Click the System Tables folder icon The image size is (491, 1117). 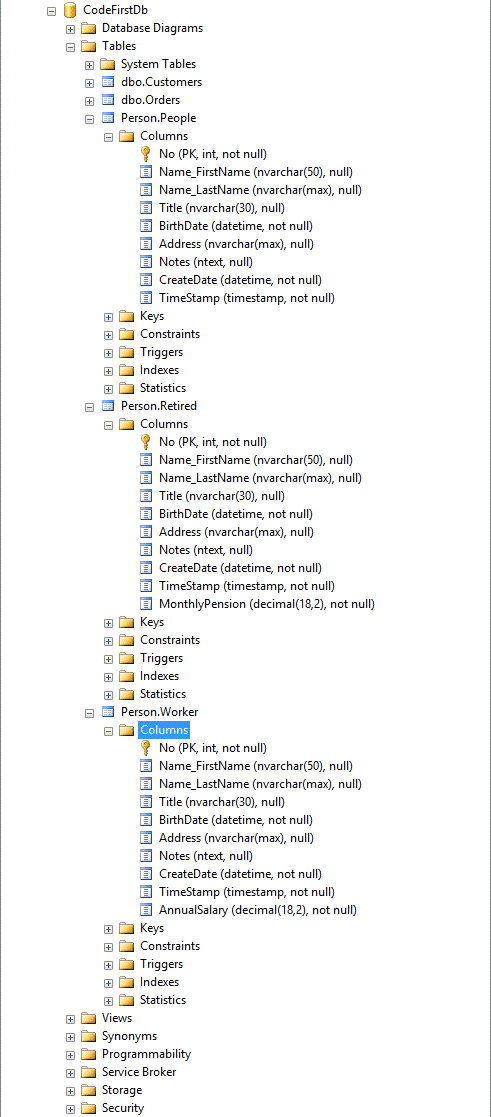108,64
